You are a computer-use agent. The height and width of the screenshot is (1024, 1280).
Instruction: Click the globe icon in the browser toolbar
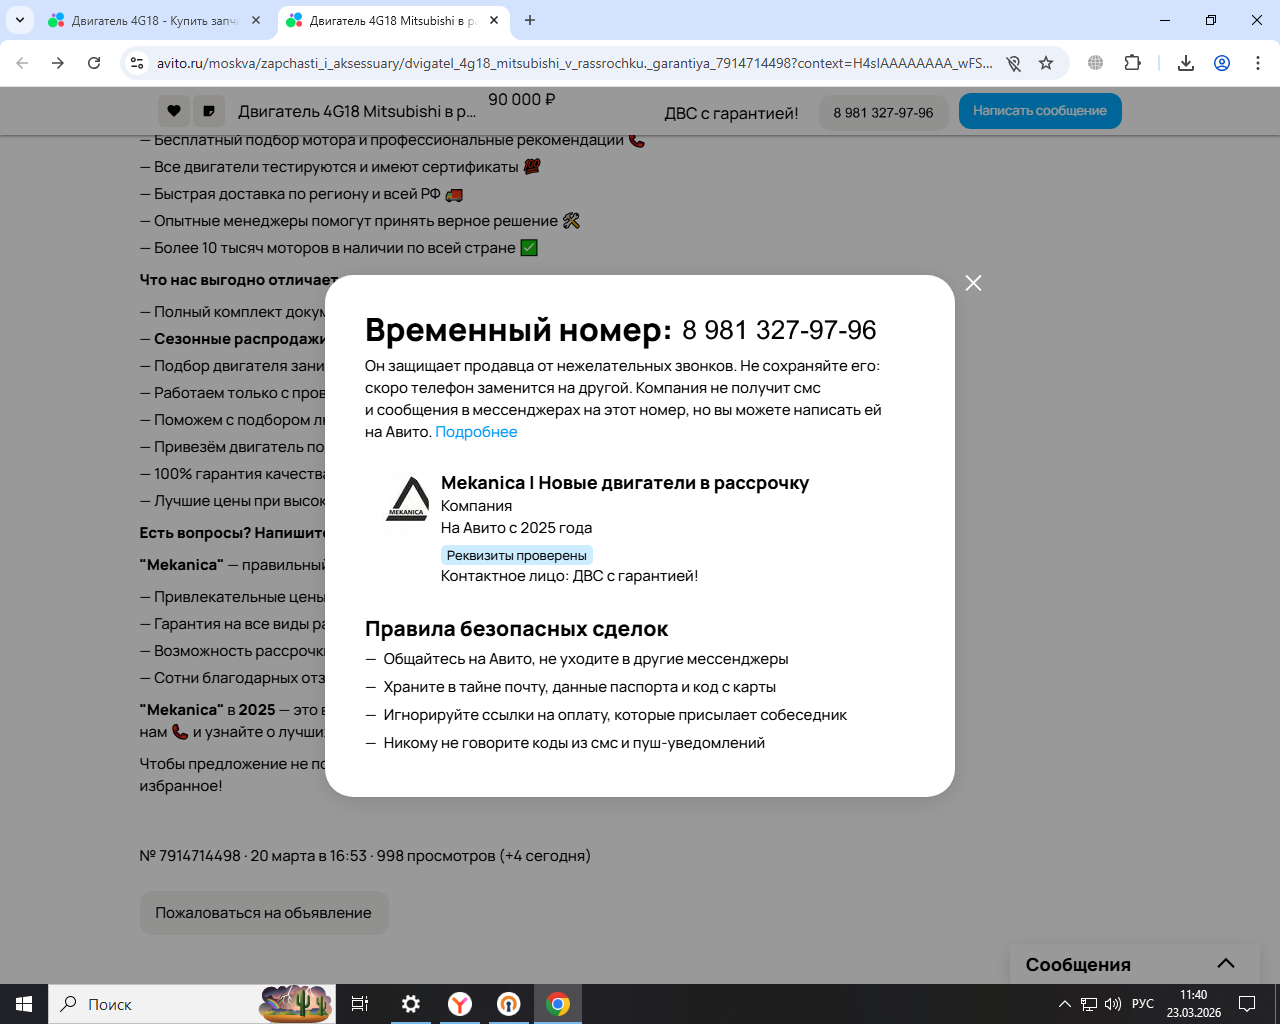(1096, 63)
